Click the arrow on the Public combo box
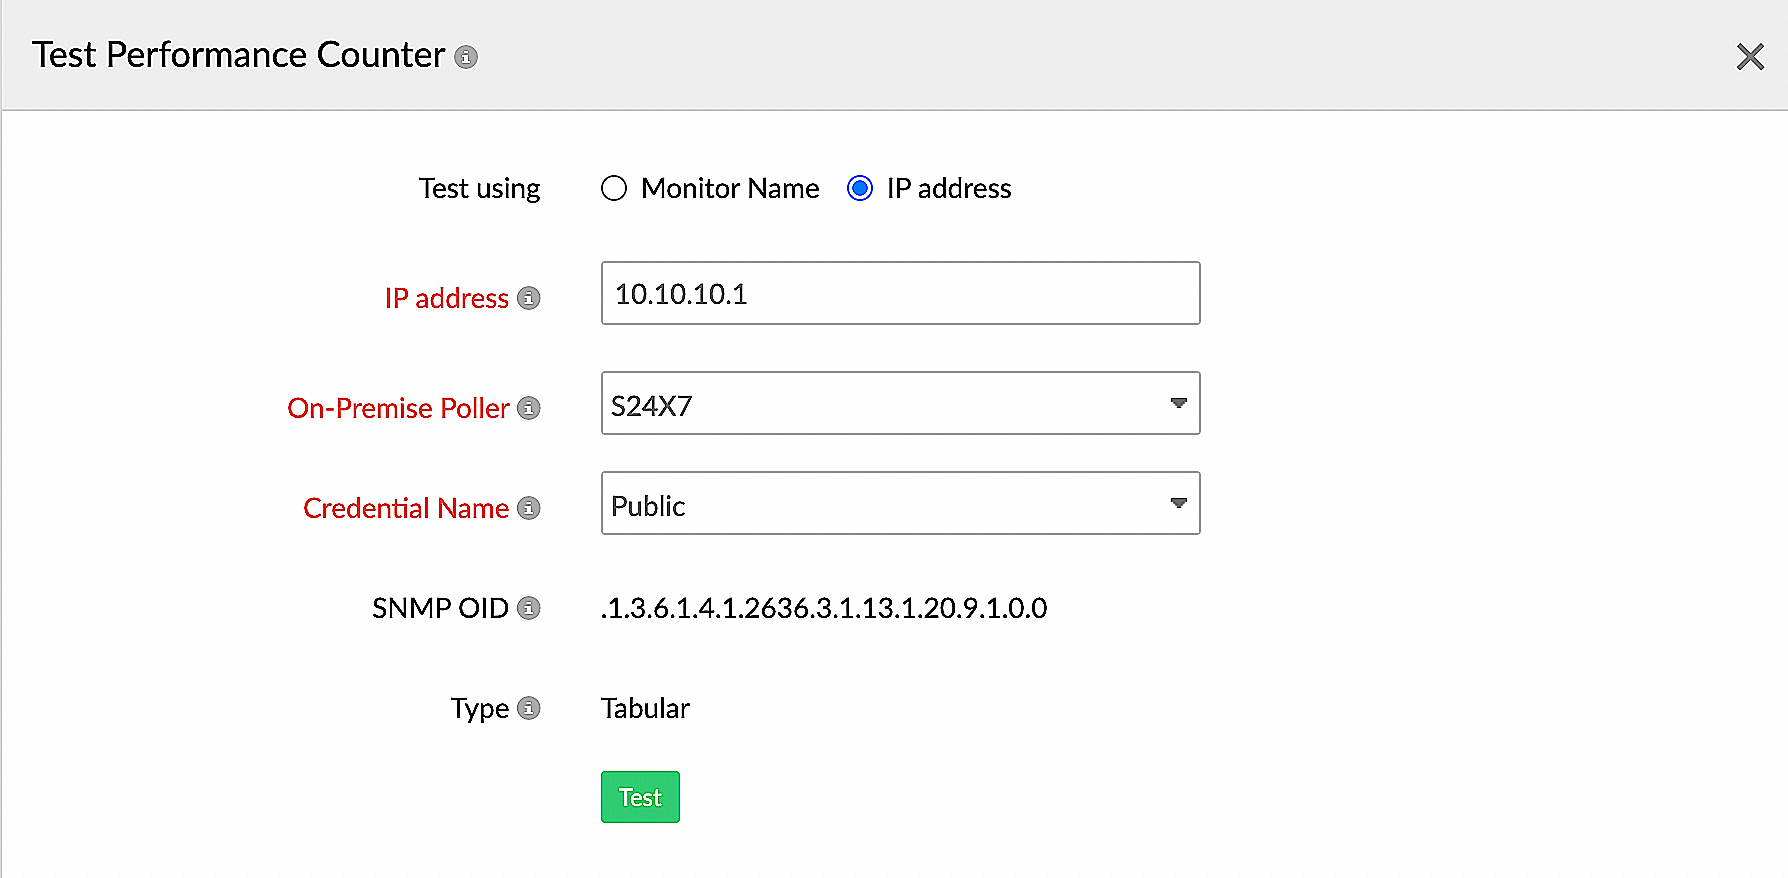Screen dimensions: 1788x878 click(x=1178, y=503)
